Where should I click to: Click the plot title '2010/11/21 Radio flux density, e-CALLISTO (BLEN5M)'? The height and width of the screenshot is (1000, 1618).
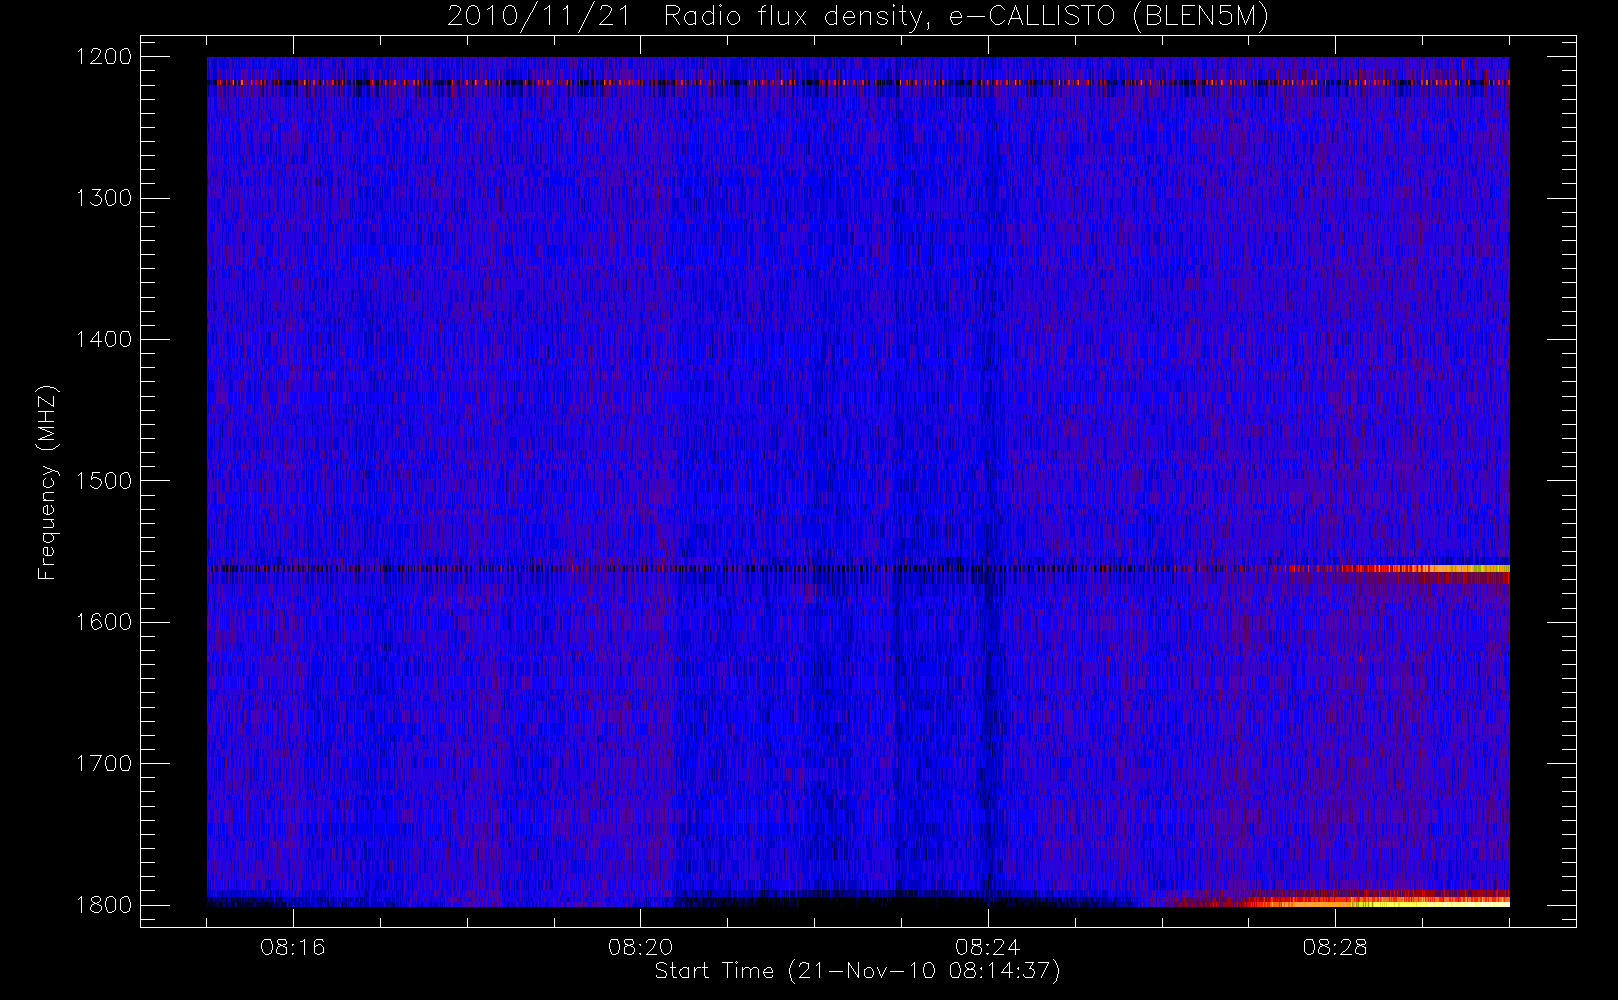858,16
